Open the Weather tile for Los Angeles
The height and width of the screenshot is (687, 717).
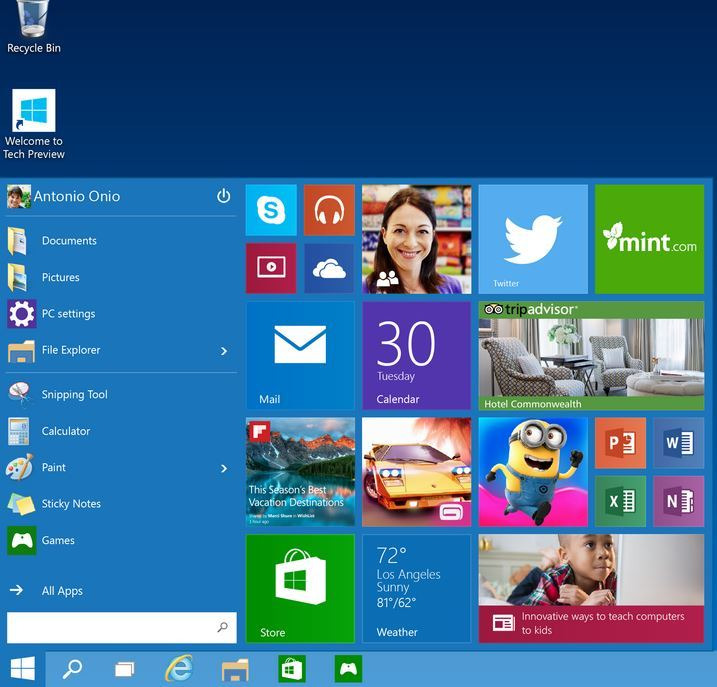[x=417, y=588]
